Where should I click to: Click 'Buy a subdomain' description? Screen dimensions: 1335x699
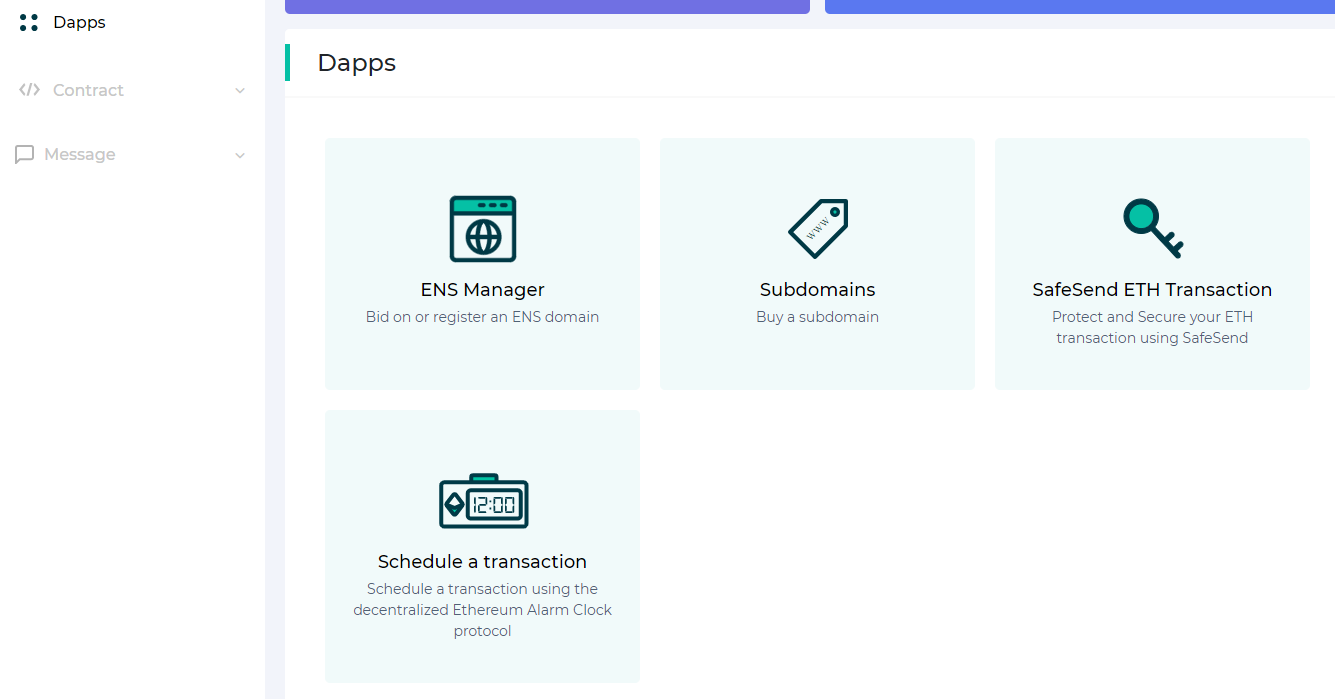[818, 317]
